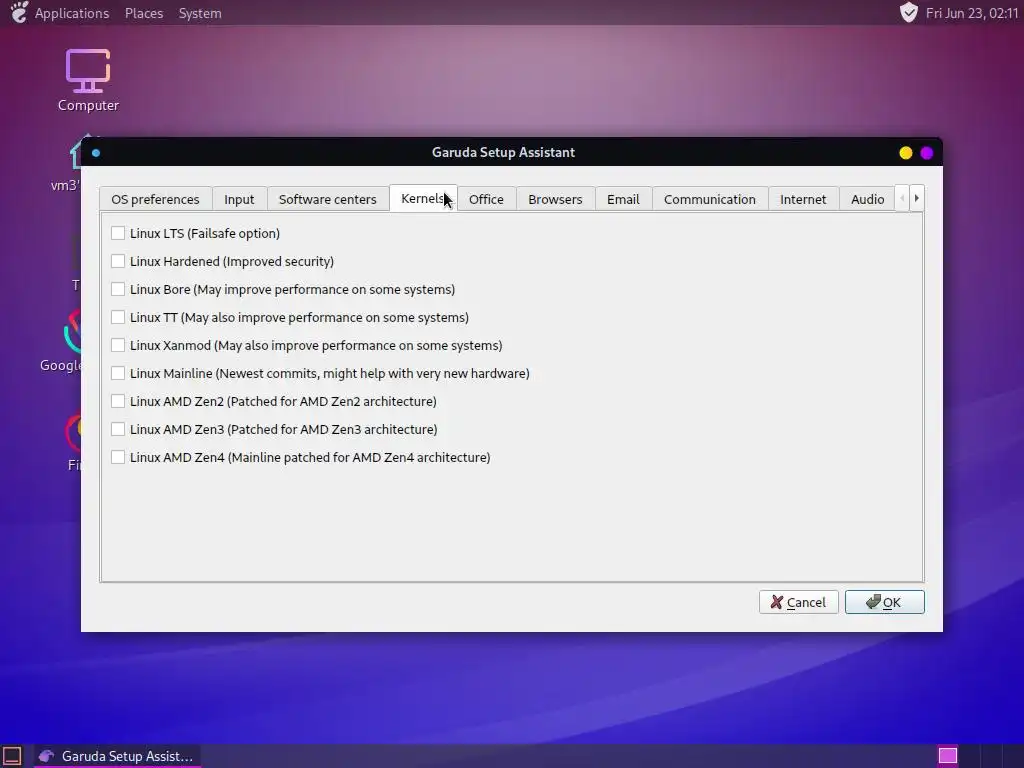Click the show desktop icon in bottom panel
The height and width of the screenshot is (768, 1024).
pos(12,756)
